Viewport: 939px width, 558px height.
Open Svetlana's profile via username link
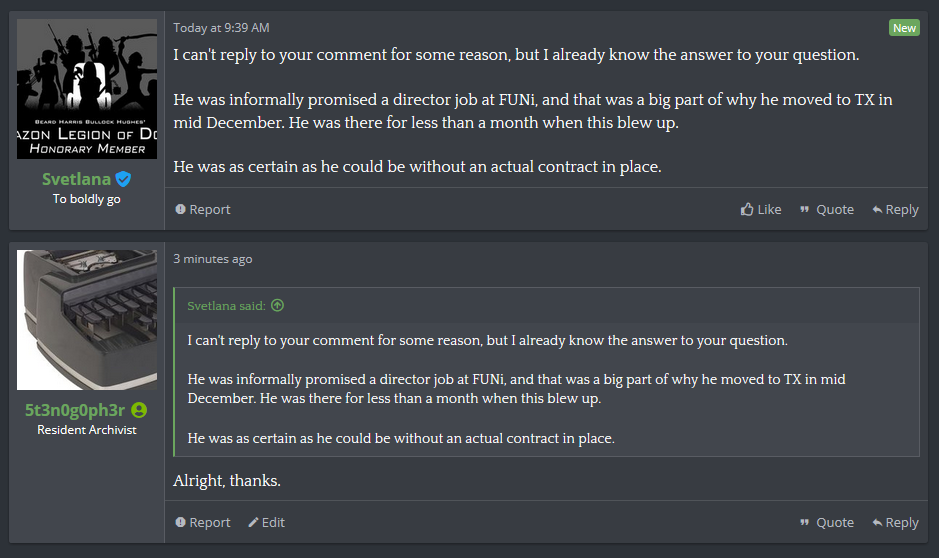tap(76, 179)
